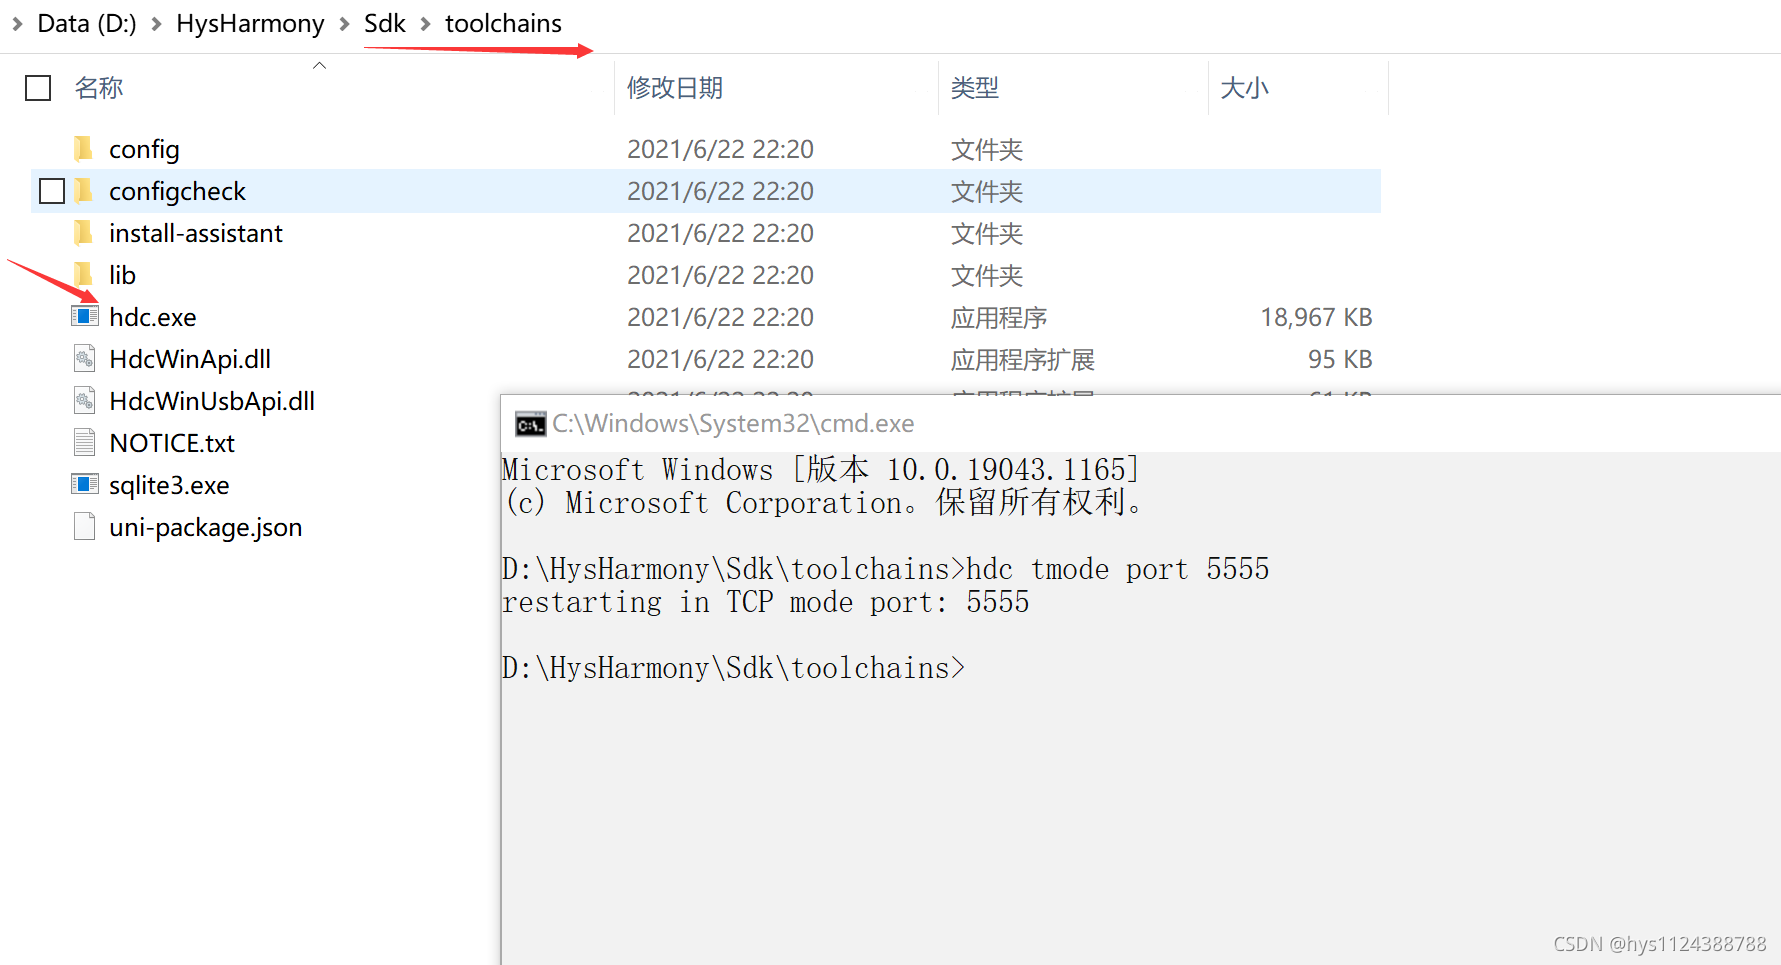The image size is (1781, 965).
Task: Expand the chevron before Sdk breadcrumb
Action: (x=344, y=23)
